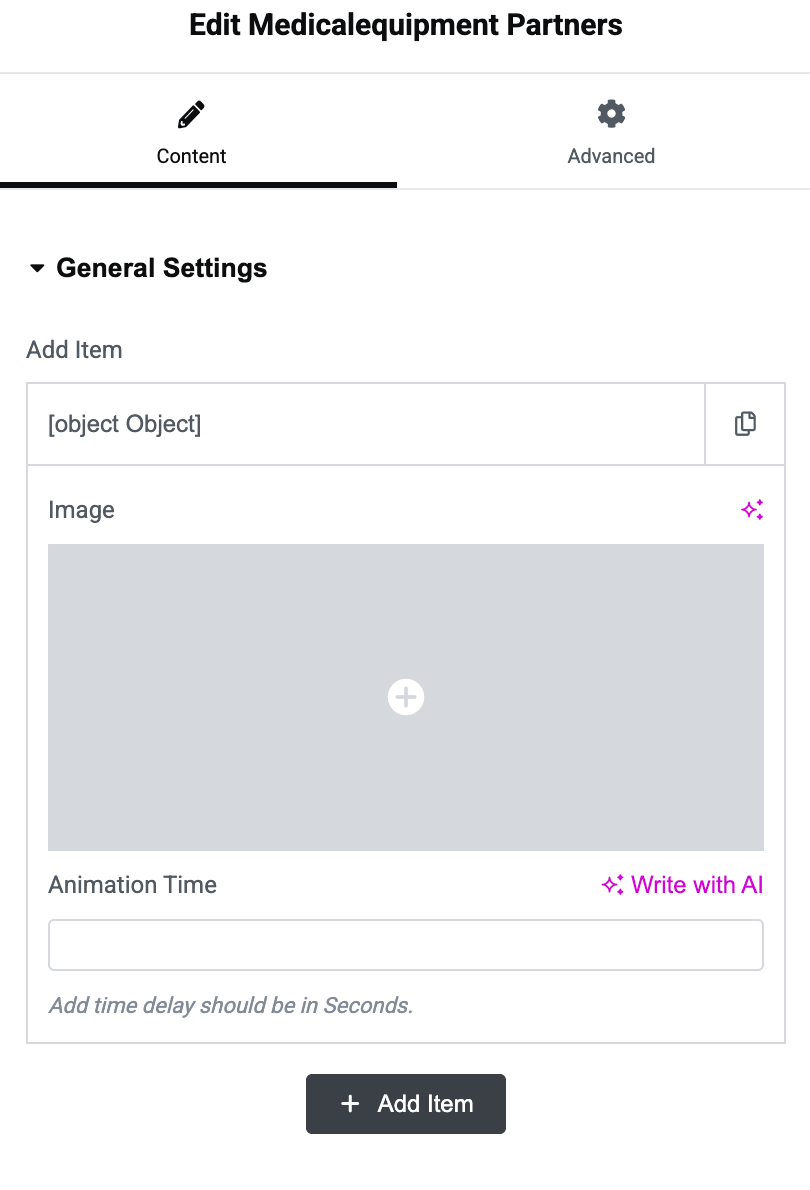Duplicate the repeater item with copy icon

pyautogui.click(x=745, y=424)
